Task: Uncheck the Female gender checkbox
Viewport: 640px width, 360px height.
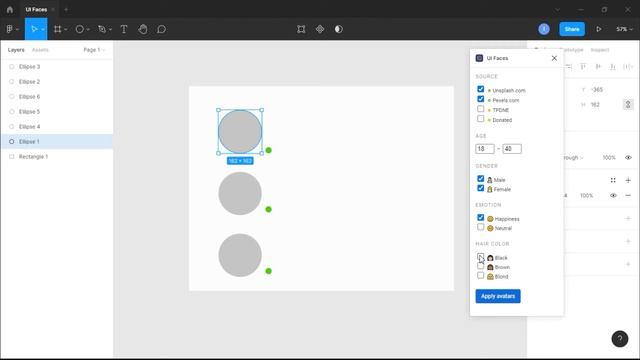Action: pyautogui.click(x=480, y=188)
